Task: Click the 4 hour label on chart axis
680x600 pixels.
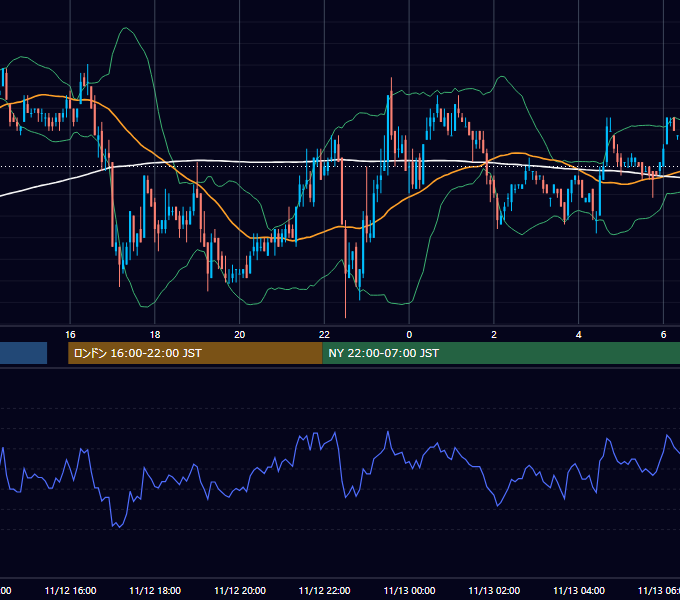Action: 579,335
